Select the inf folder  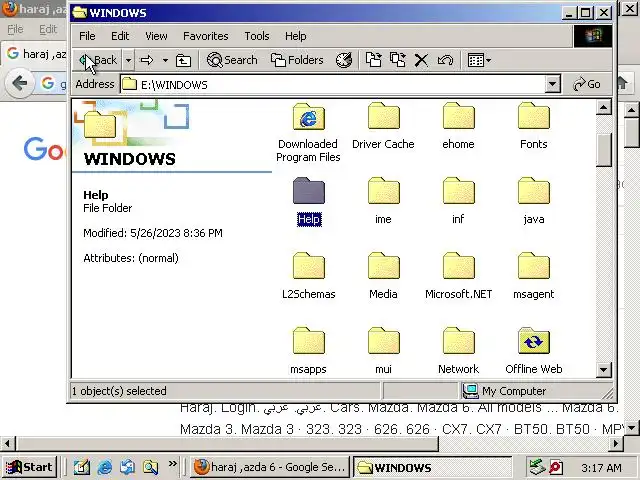pyautogui.click(x=458, y=201)
